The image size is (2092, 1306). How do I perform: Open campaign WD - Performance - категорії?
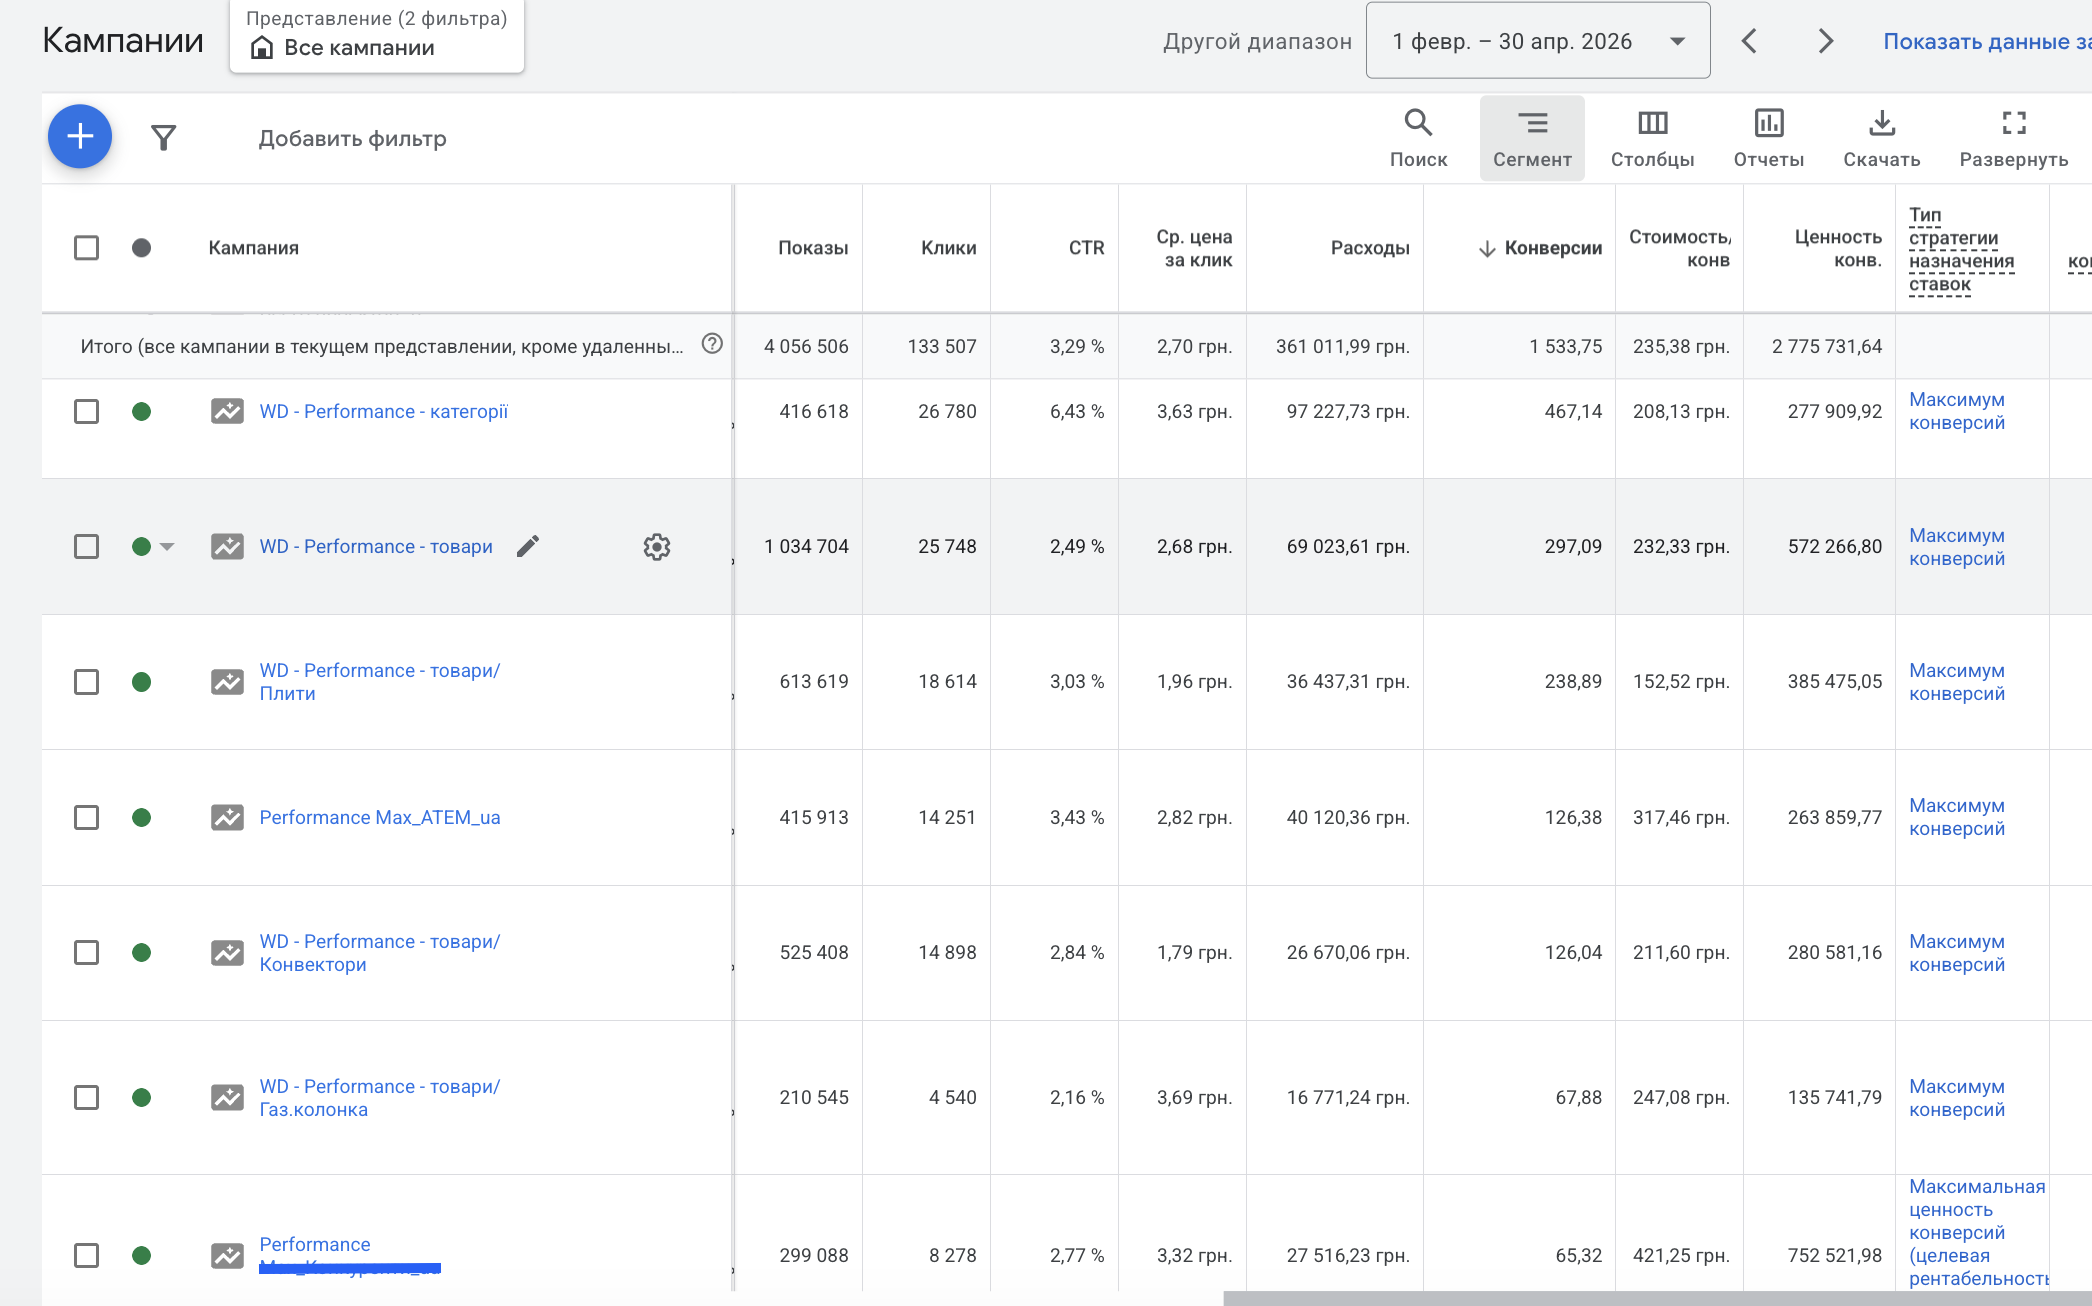click(383, 411)
